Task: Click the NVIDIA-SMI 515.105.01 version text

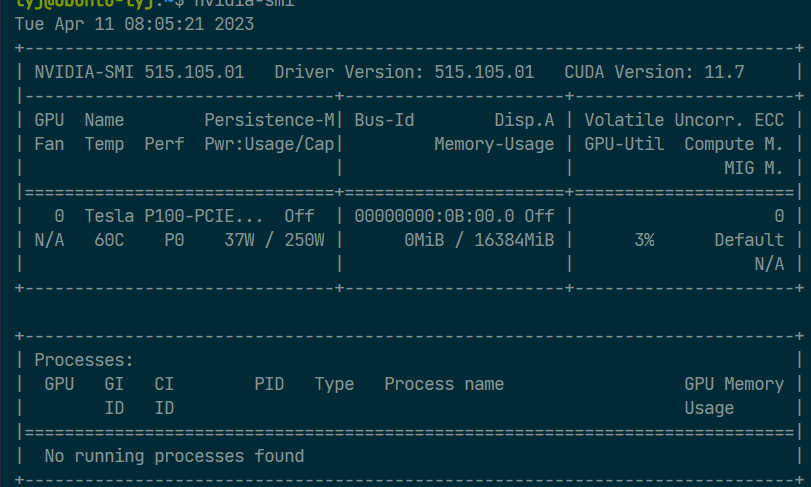Action: [144, 72]
